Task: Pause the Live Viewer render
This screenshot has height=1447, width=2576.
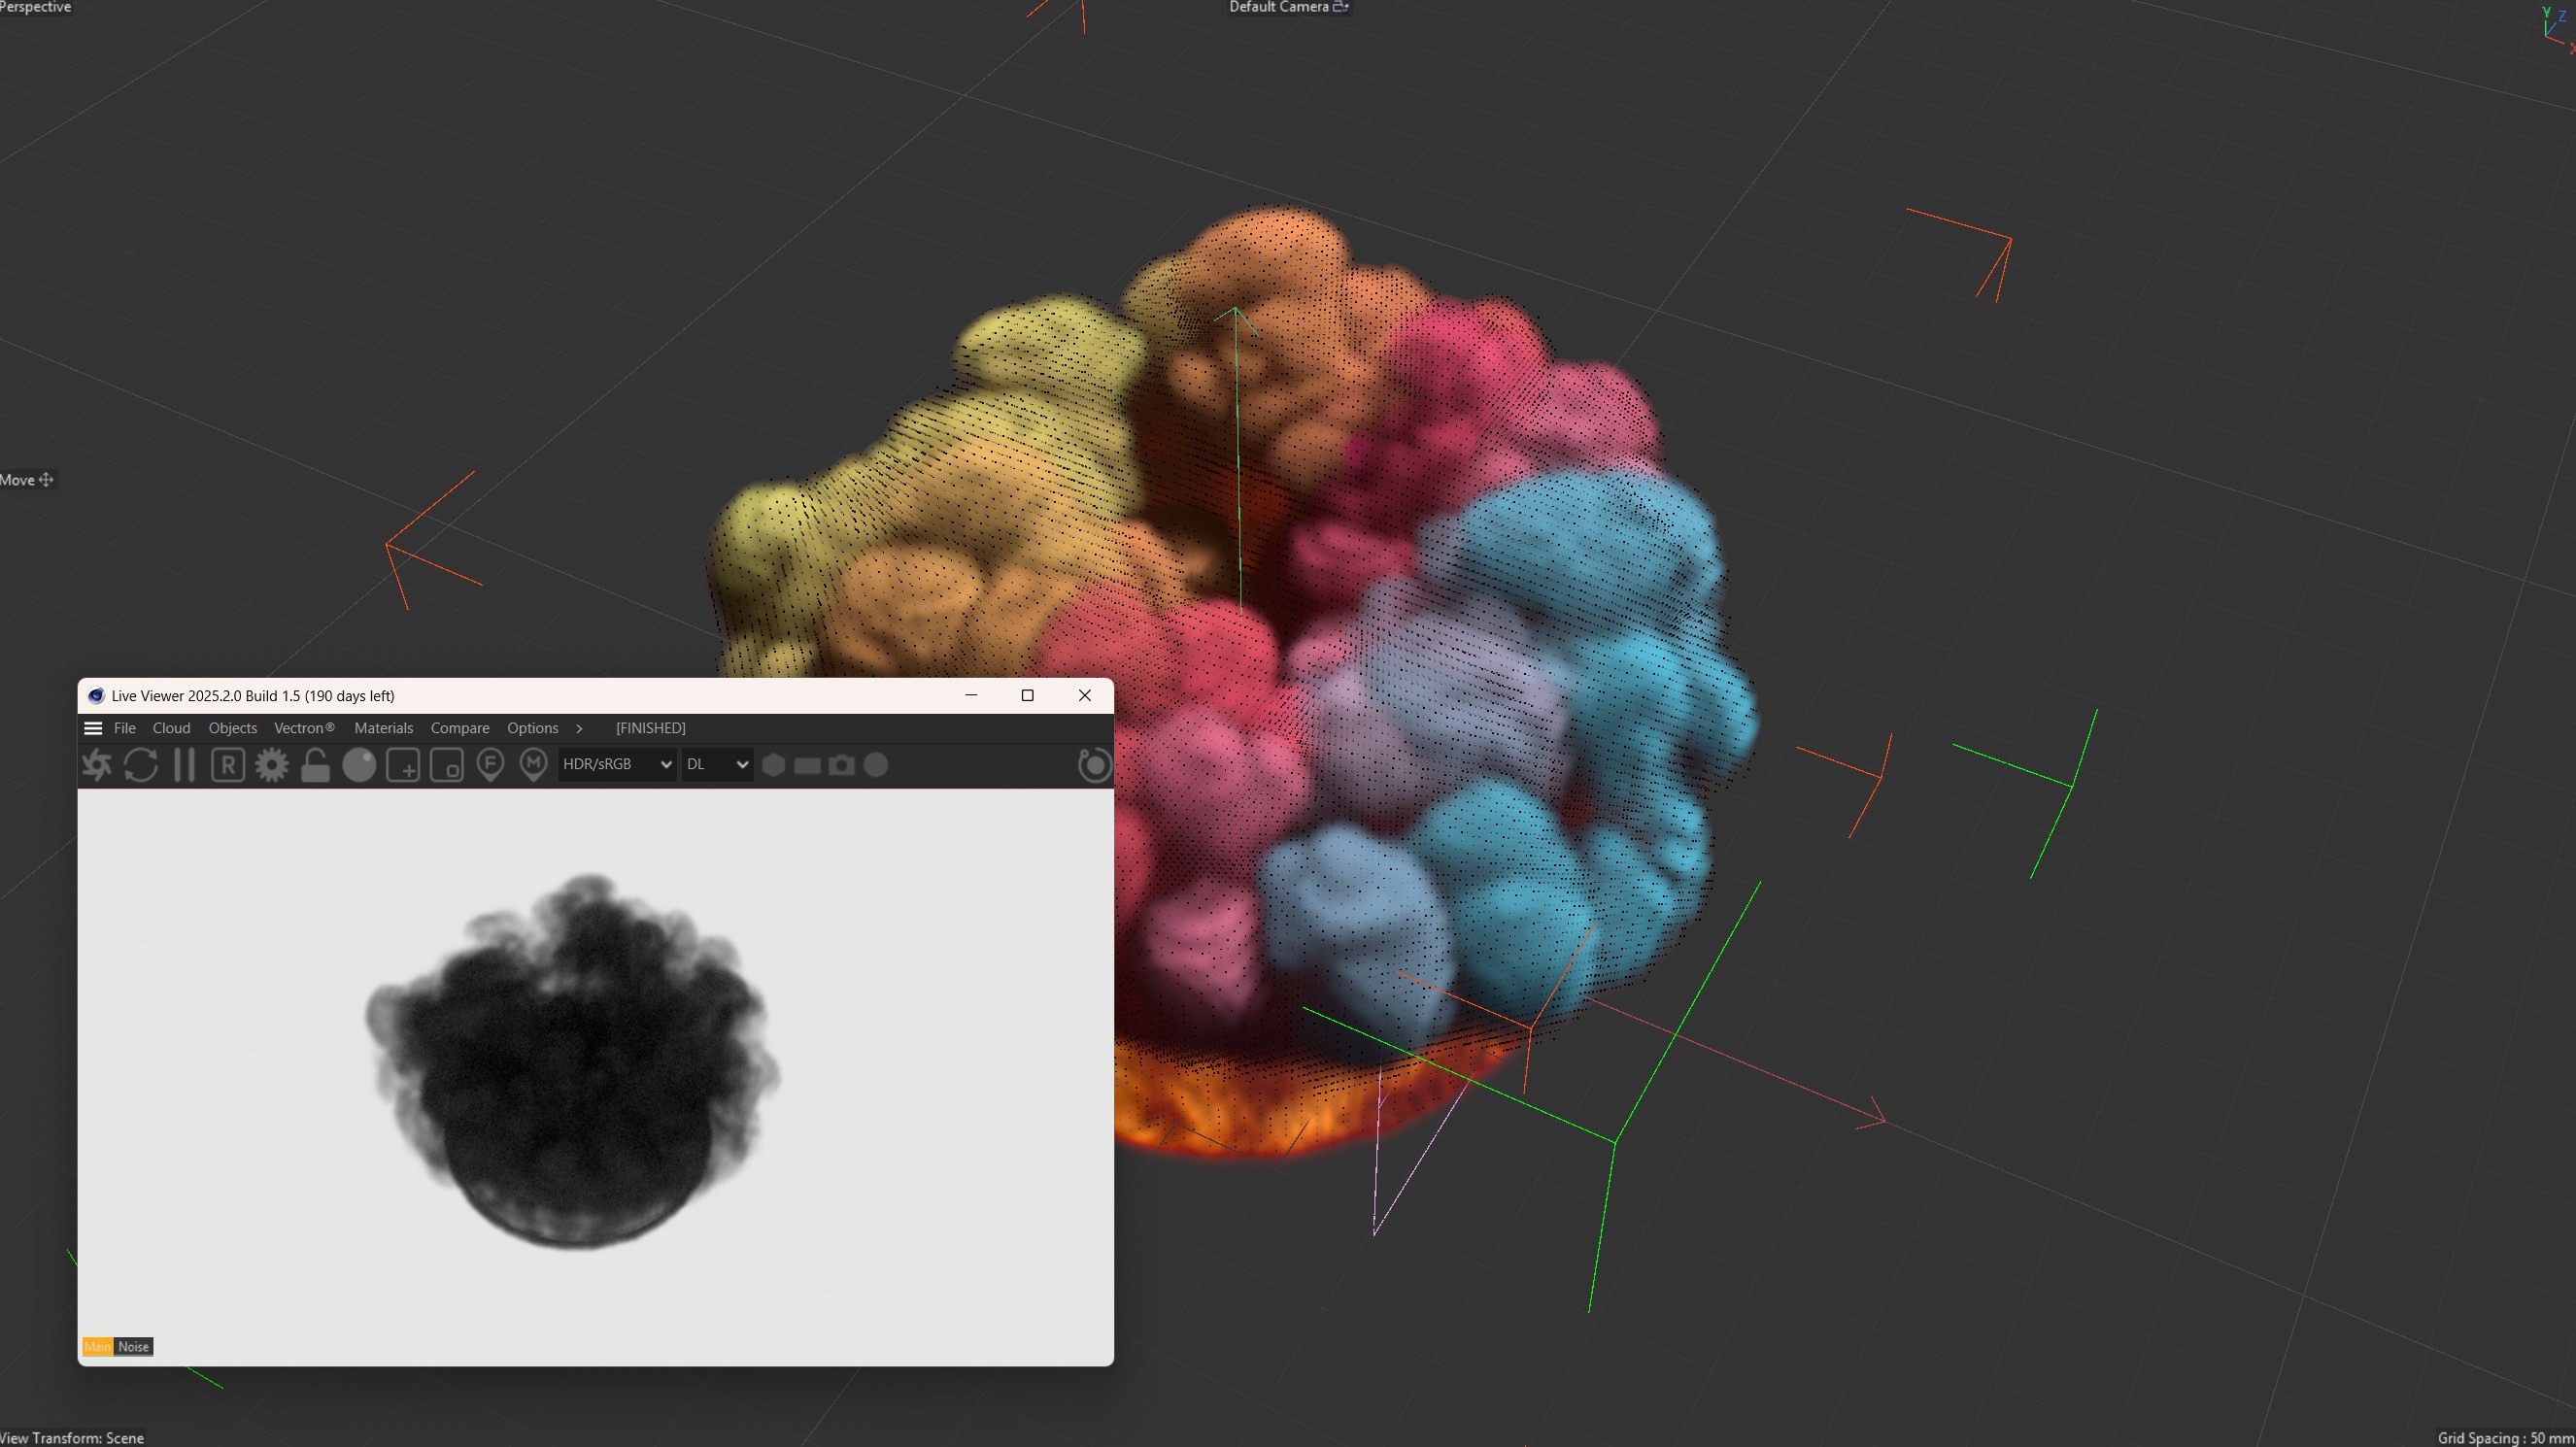Action: click(184, 765)
